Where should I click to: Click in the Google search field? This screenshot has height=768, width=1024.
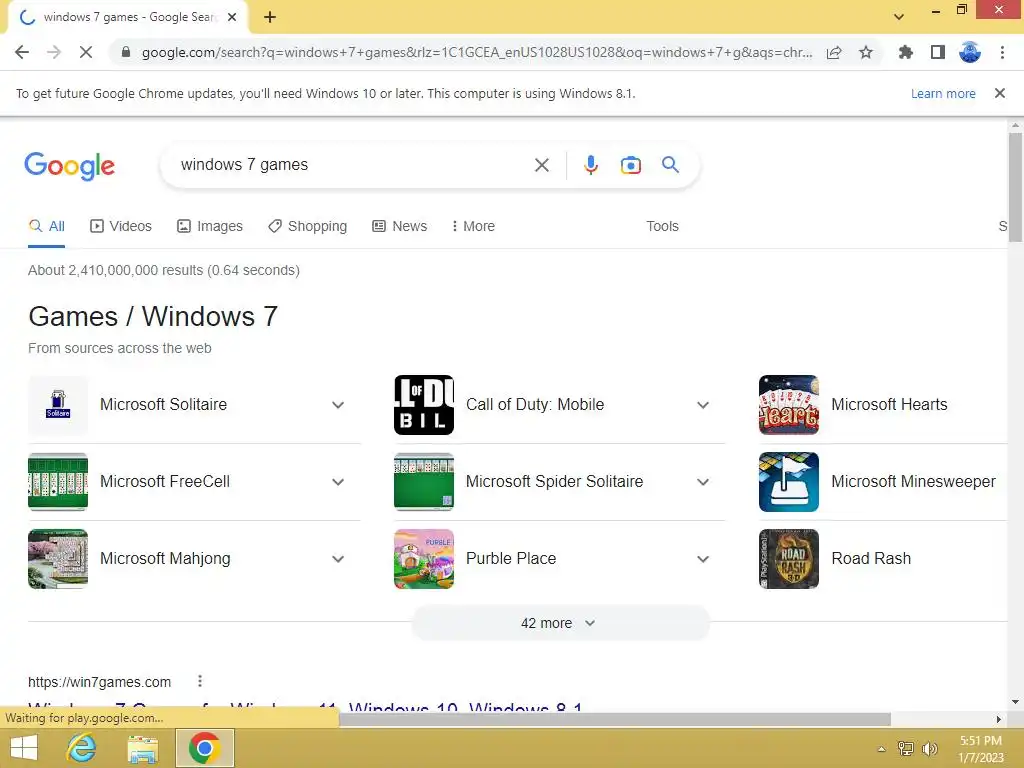[353, 165]
